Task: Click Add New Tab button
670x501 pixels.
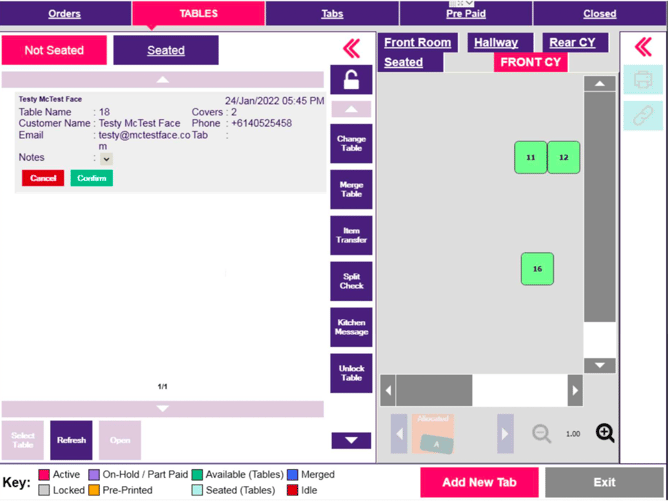Action: (x=477, y=482)
